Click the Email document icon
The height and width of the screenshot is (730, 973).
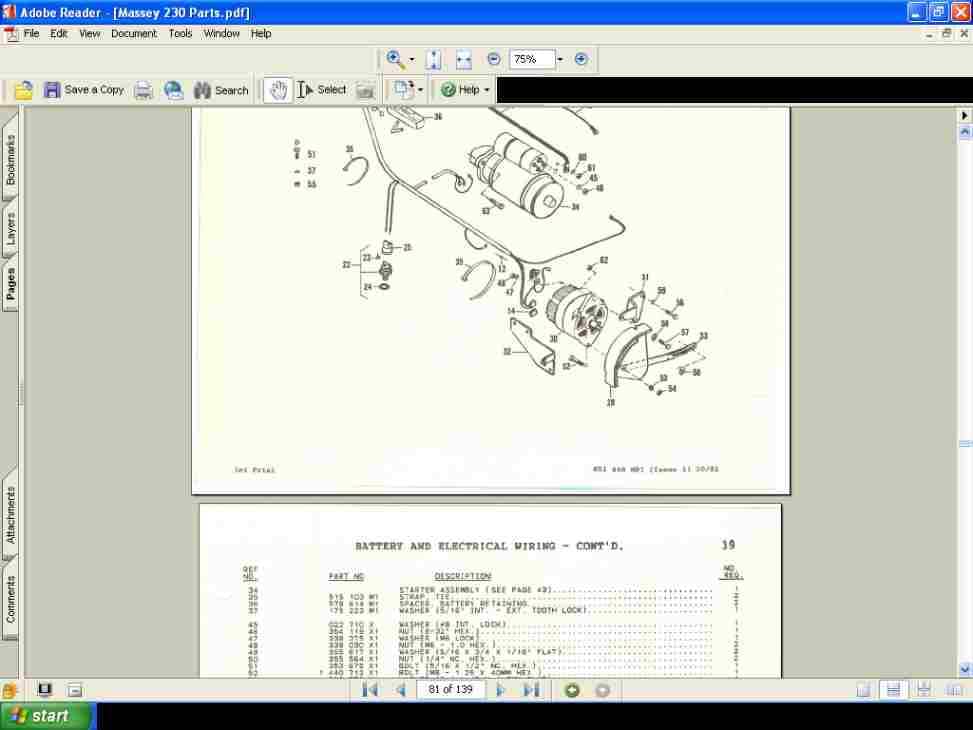[173, 89]
